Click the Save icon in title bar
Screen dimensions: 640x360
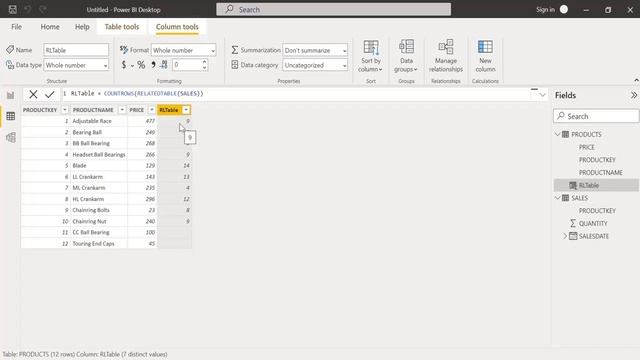click(13, 9)
